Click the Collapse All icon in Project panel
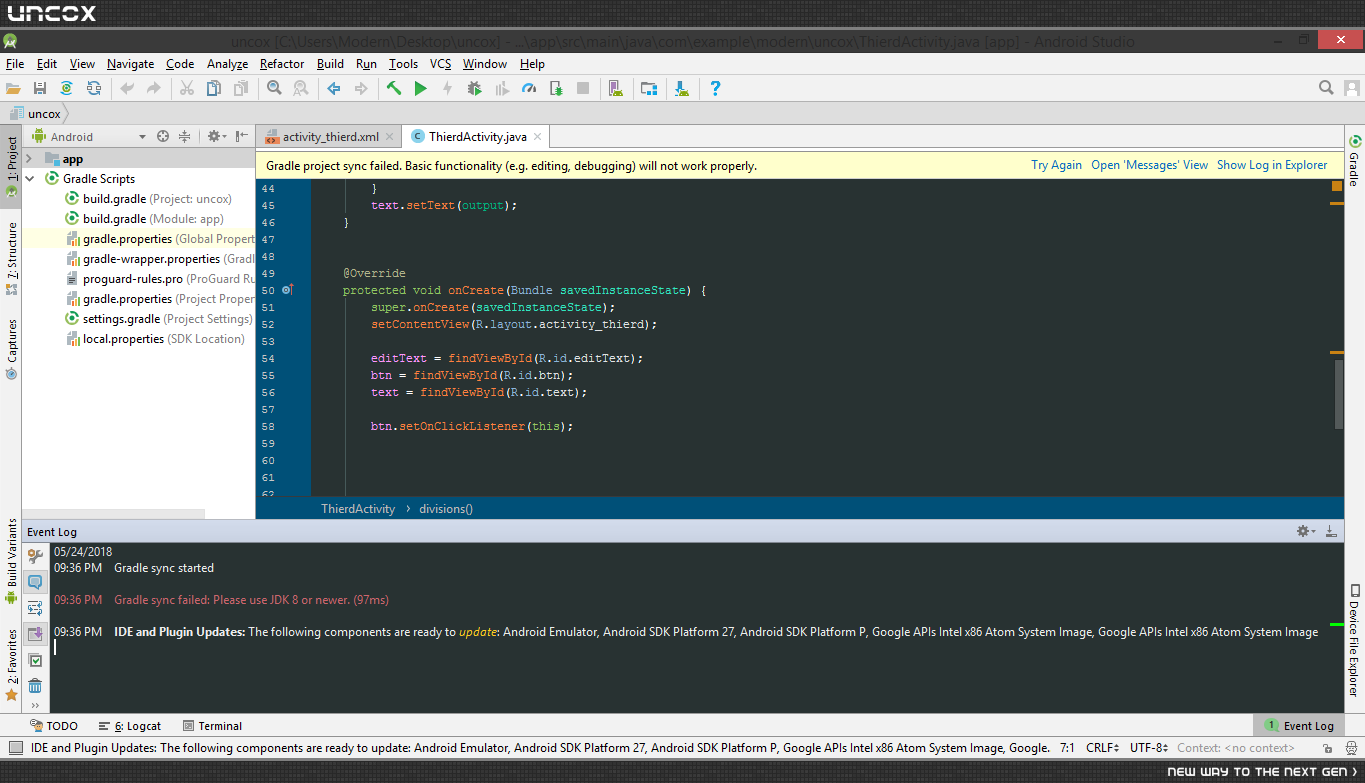 (x=185, y=136)
